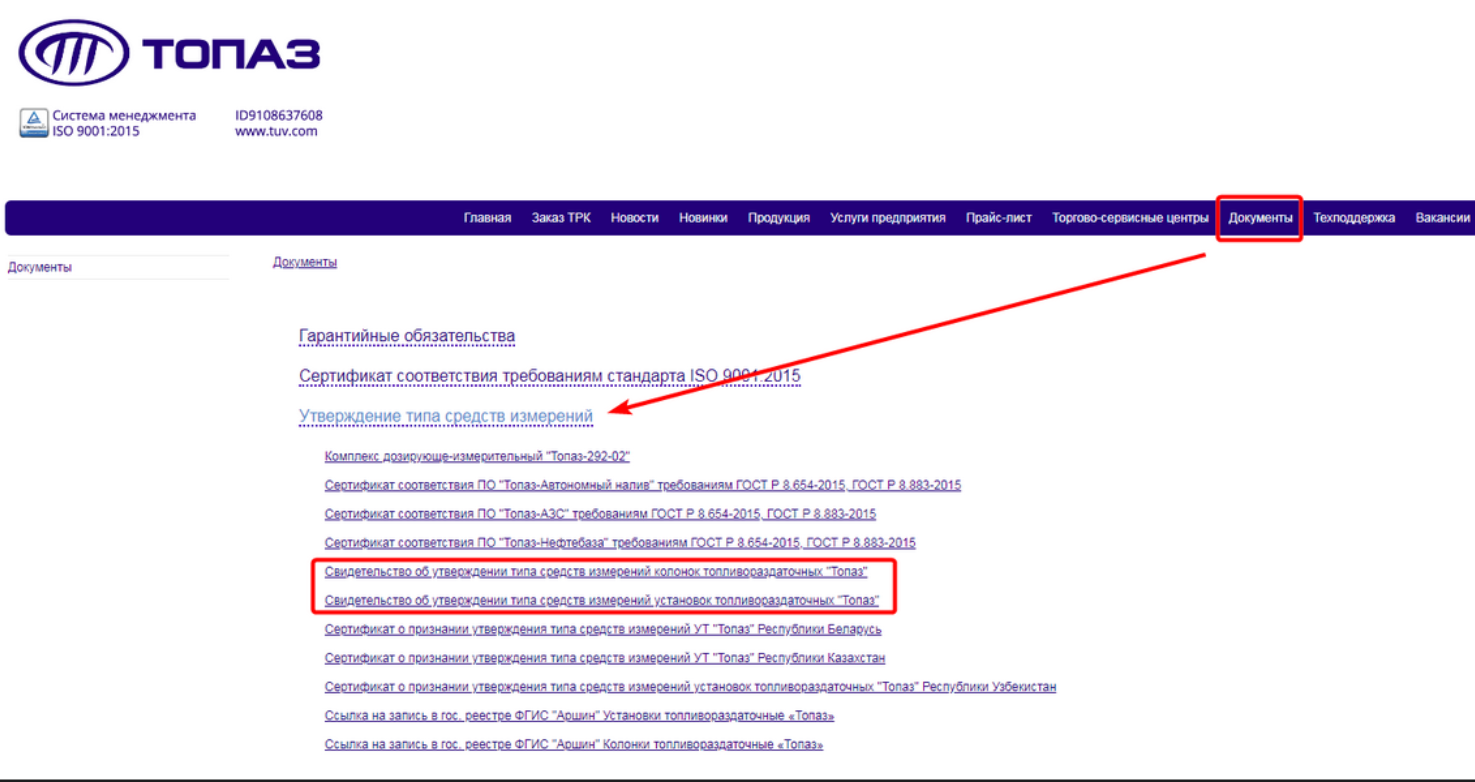Screen dimensions: 1475x782
Task: Click the www.tuv.com text
Action: (x=276, y=131)
